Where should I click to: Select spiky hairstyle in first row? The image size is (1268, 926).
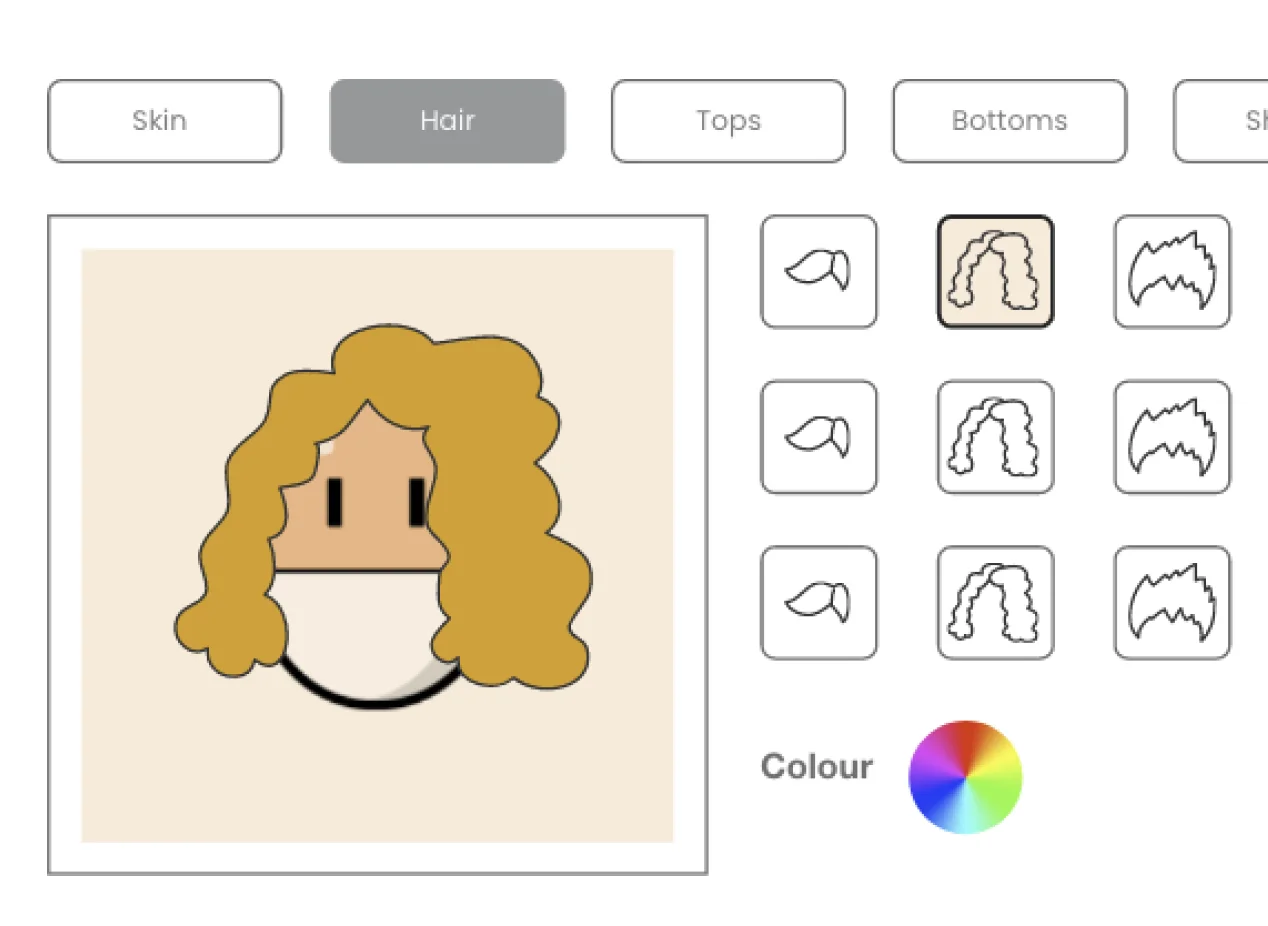[x=1172, y=272]
